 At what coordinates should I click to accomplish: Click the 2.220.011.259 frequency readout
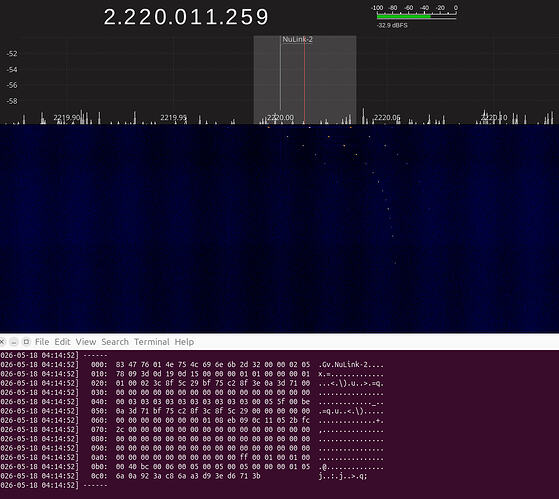[x=186, y=17]
